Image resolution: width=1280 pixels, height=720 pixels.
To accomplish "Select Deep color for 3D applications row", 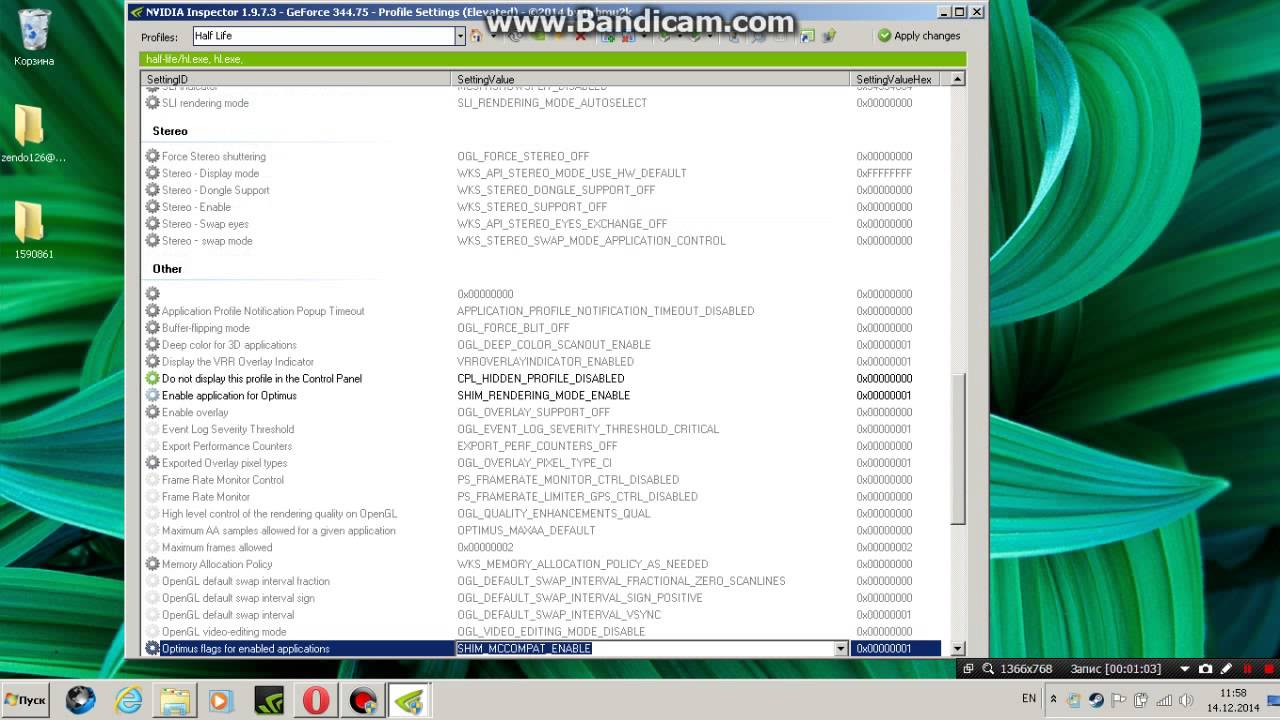I will pyautogui.click(x=541, y=345).
